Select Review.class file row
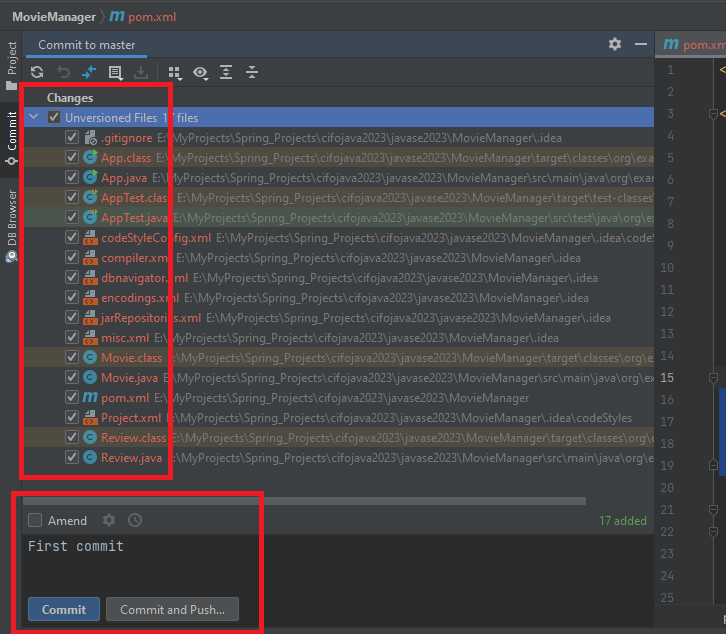 [339, 437]
